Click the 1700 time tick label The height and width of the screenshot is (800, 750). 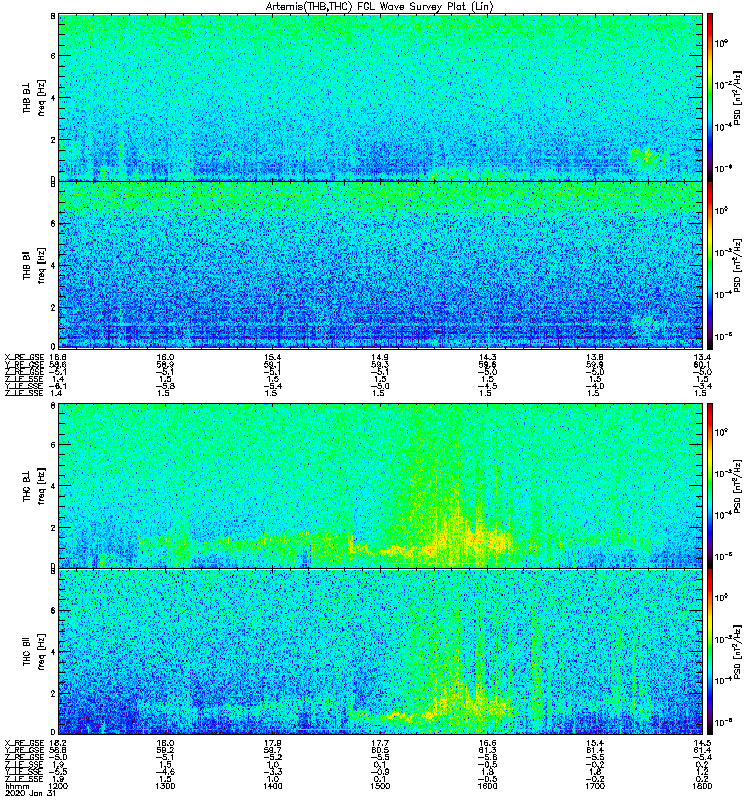(595, 786)
